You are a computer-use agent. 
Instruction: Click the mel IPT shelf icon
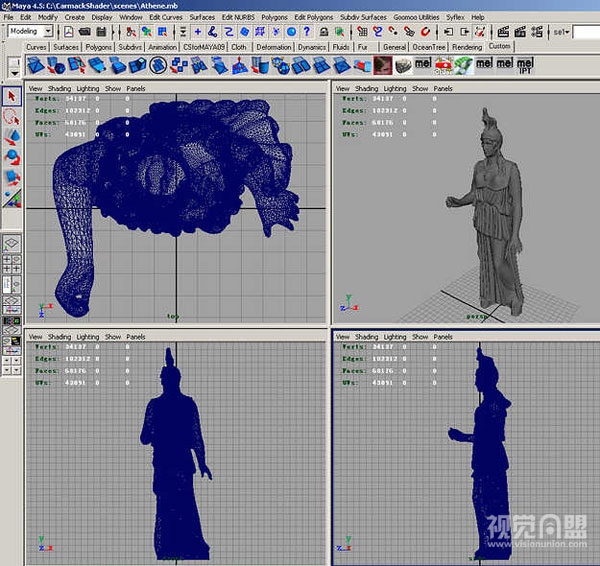click(x=525, y=66)
